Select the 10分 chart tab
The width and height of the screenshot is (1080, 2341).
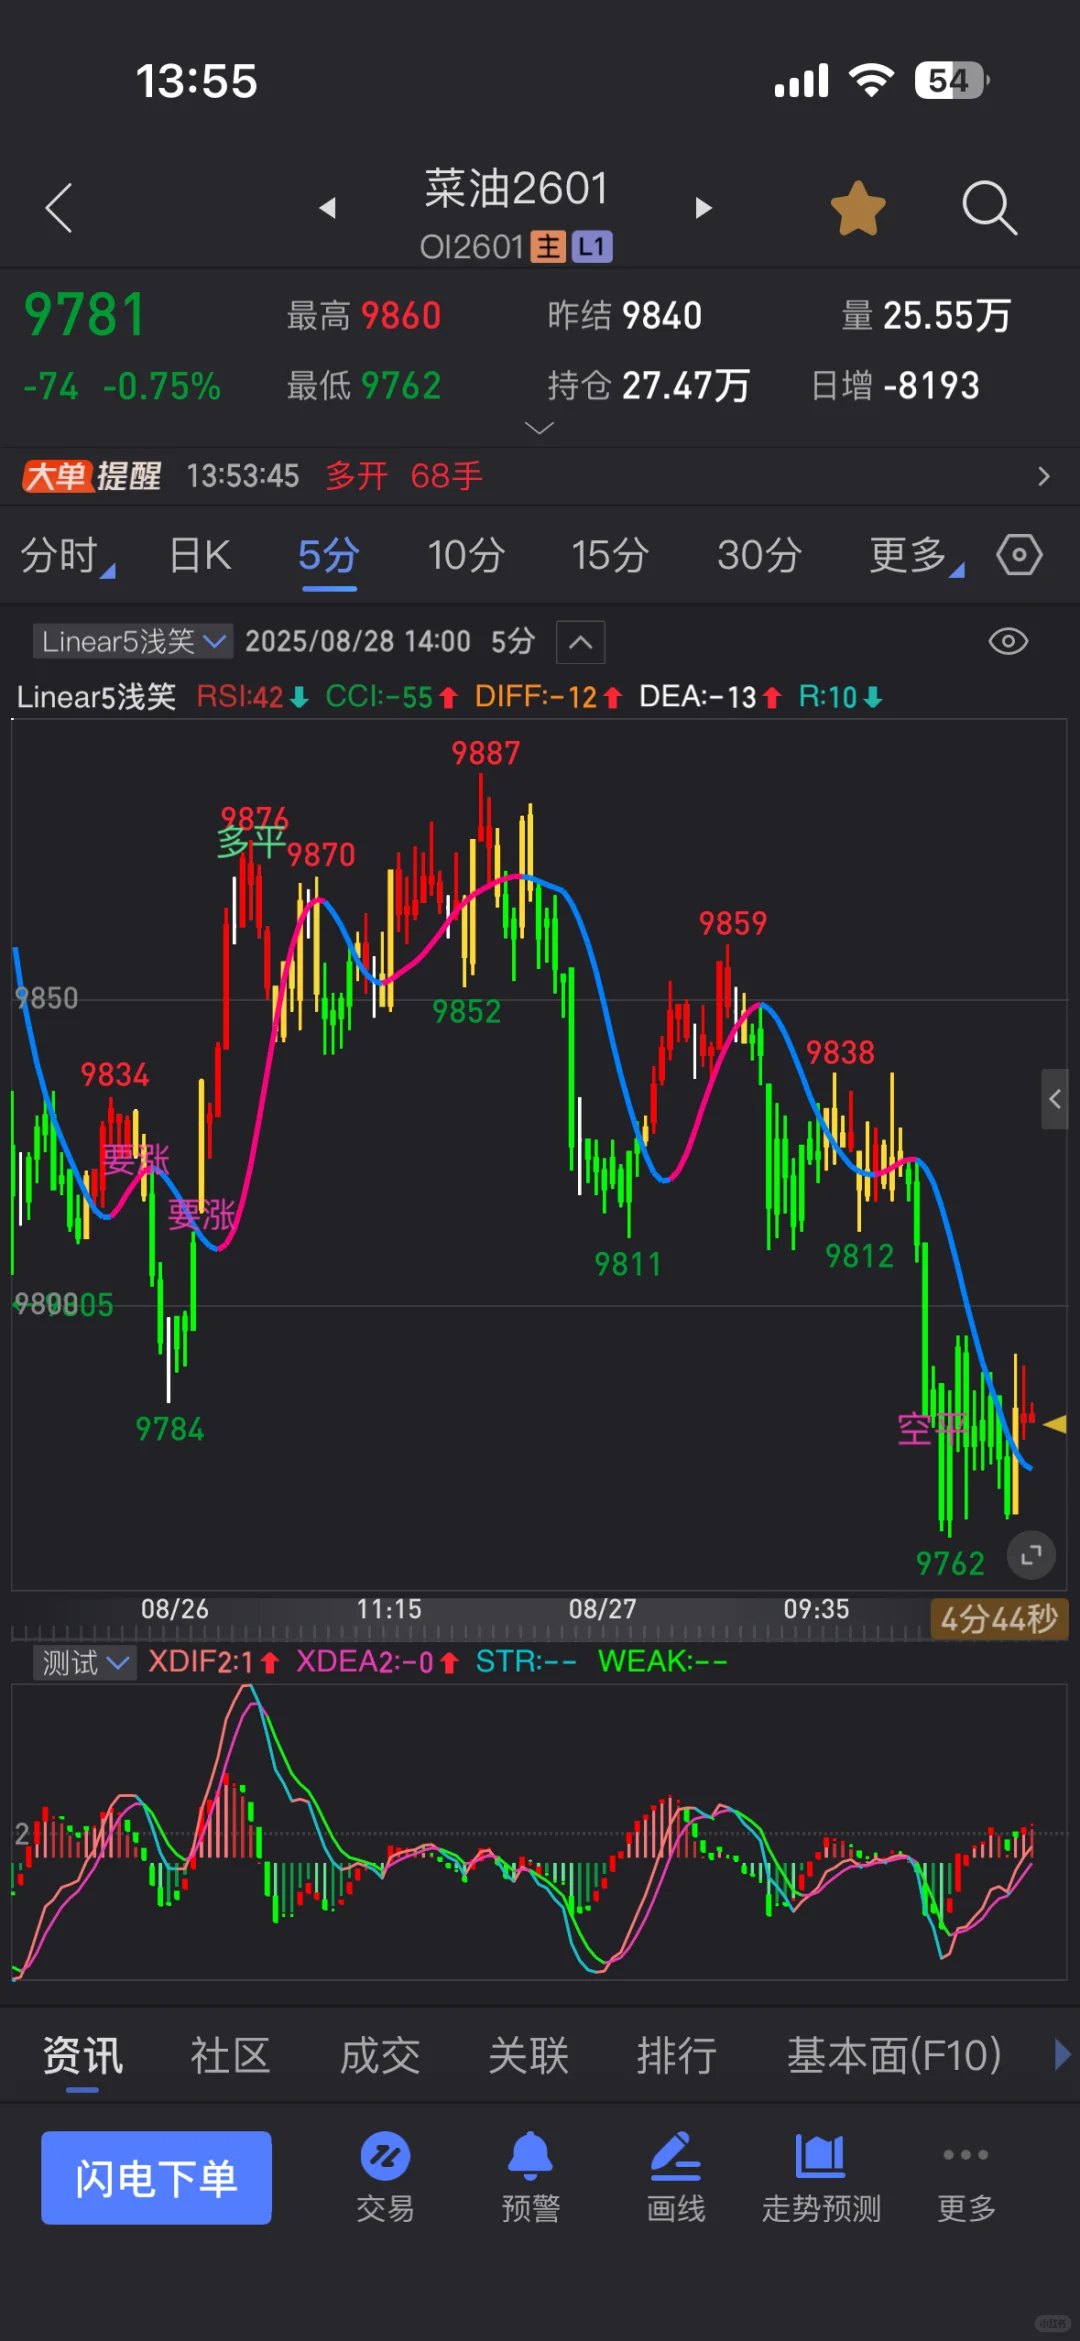click(x=466, y=556)
